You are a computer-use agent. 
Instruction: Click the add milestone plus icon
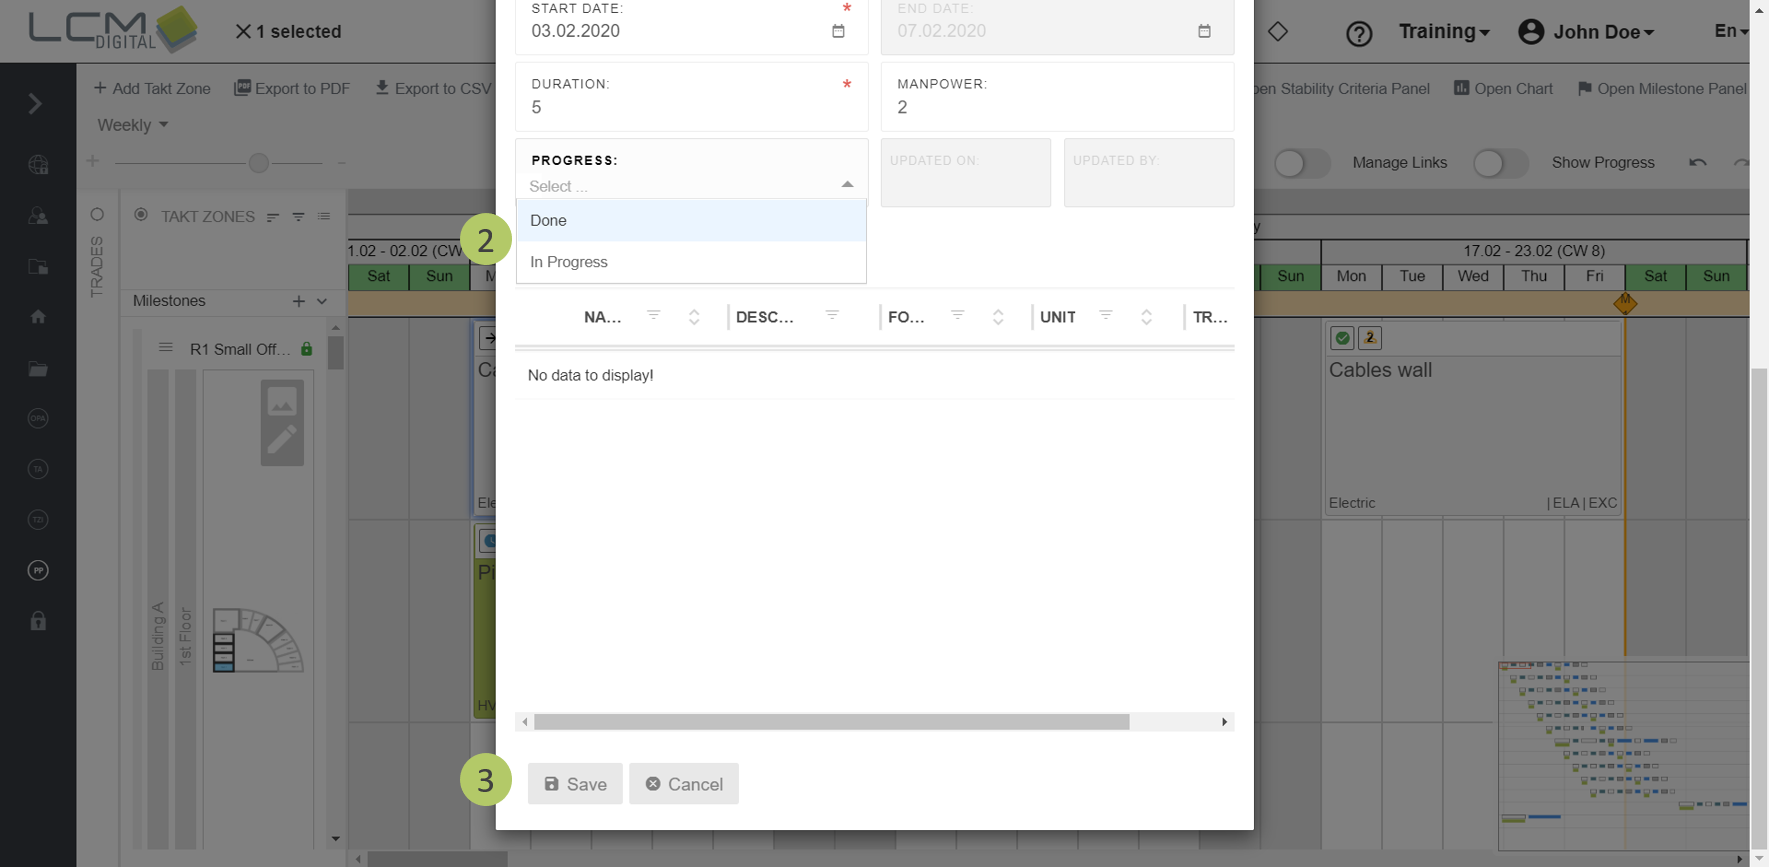[298, 301]
